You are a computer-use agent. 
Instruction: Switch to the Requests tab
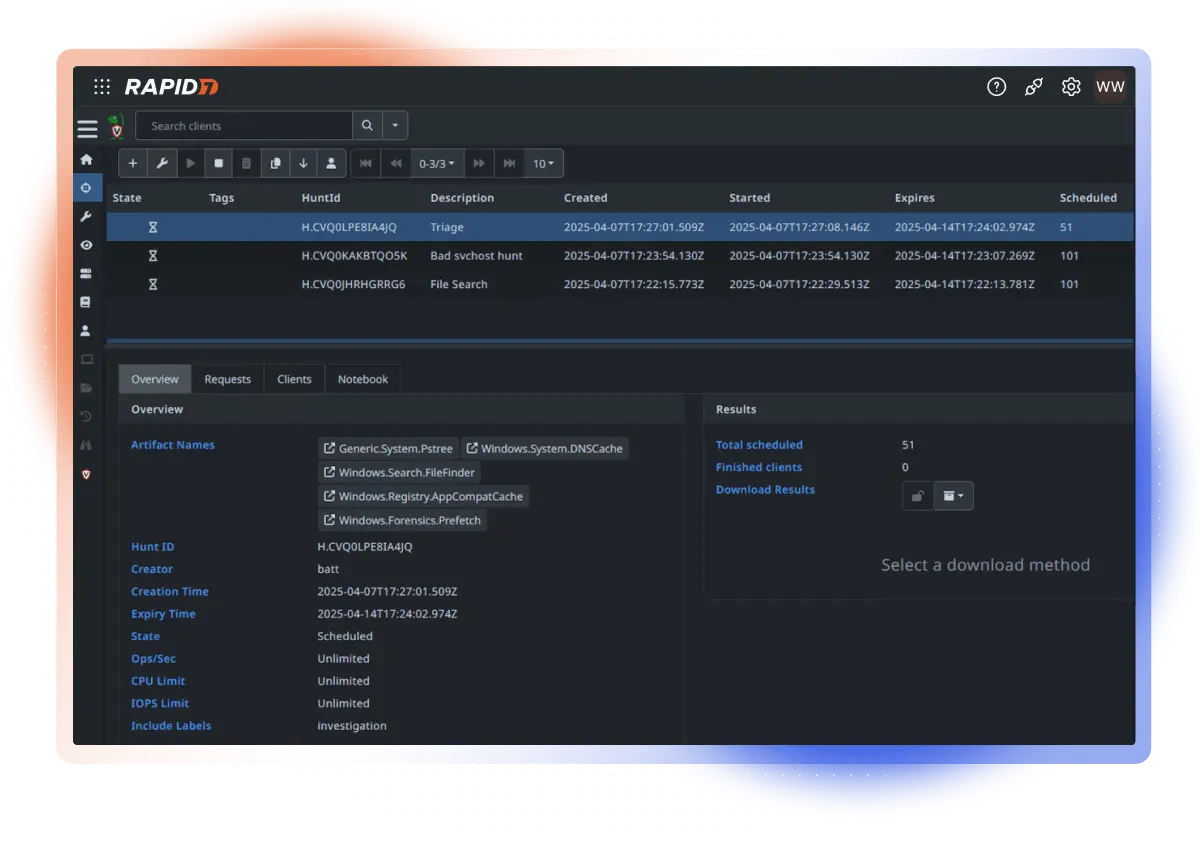(227, 380)
